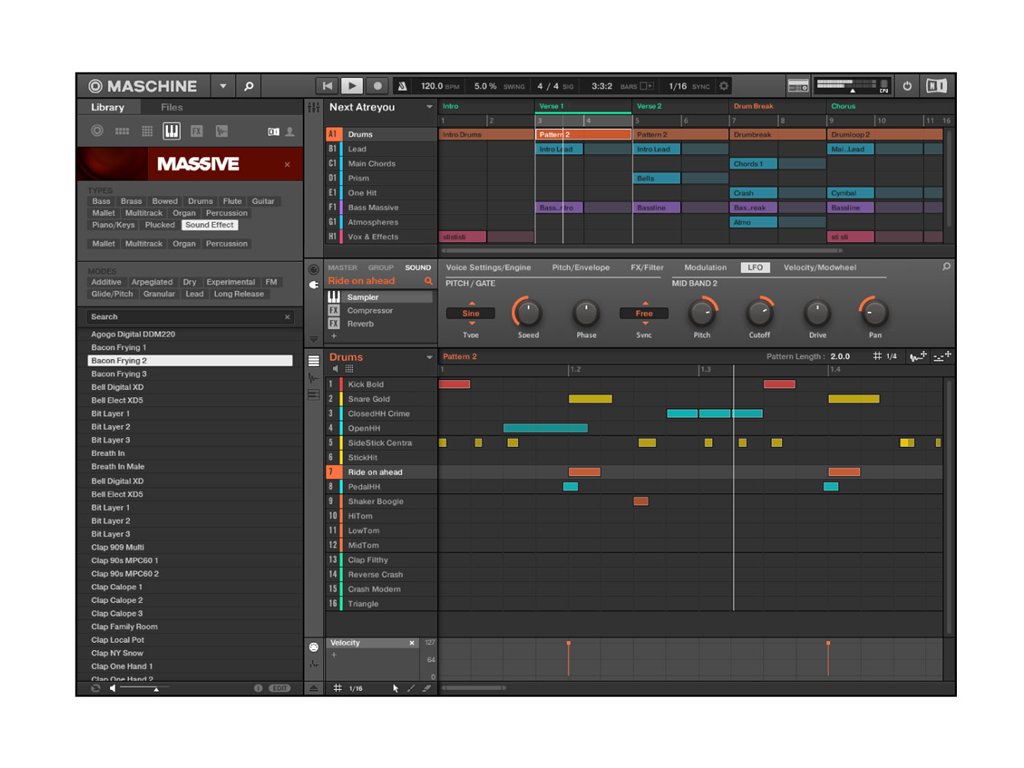Toggle the prehear speaker icon in browser footer
This screenshot has height=768, width=1024.
tap(112, 688)
